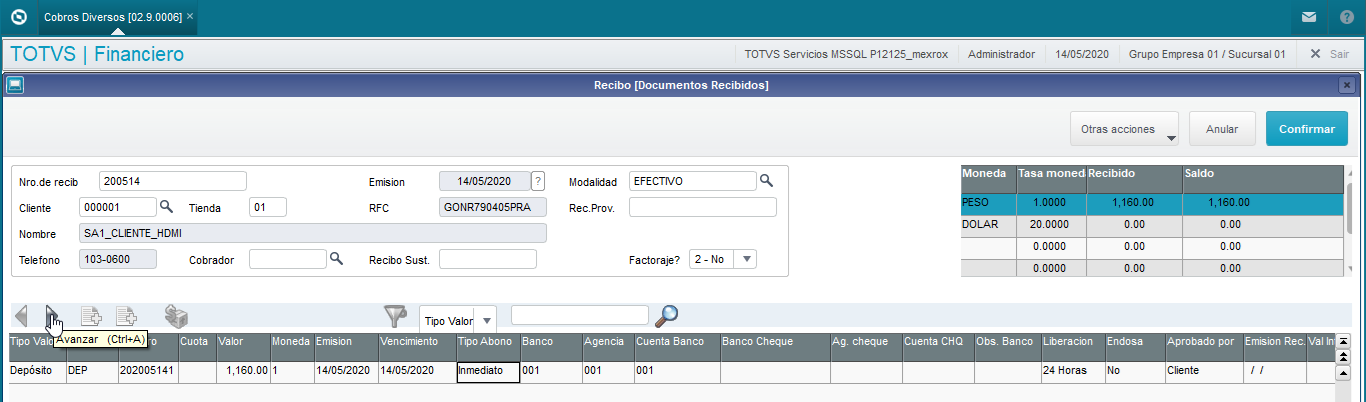The image size is (1366, 402).
Task: Click the Rec.Prov. field
Action: (x=702, y=207)
